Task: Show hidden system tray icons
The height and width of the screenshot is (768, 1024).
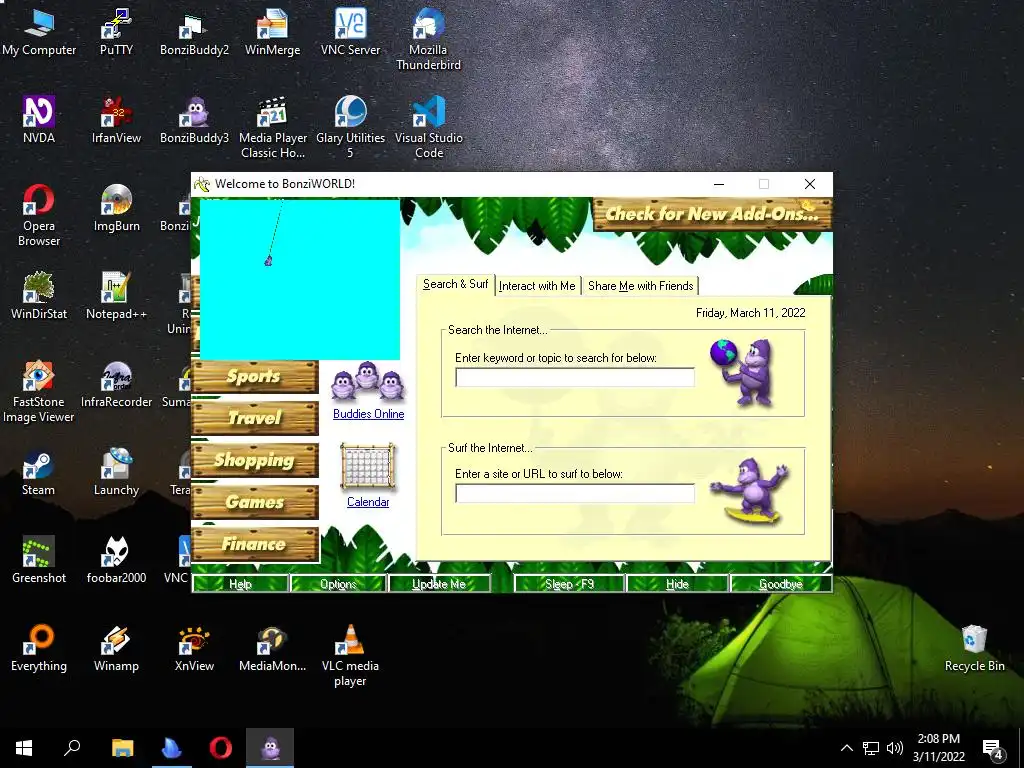Action: 846,748
